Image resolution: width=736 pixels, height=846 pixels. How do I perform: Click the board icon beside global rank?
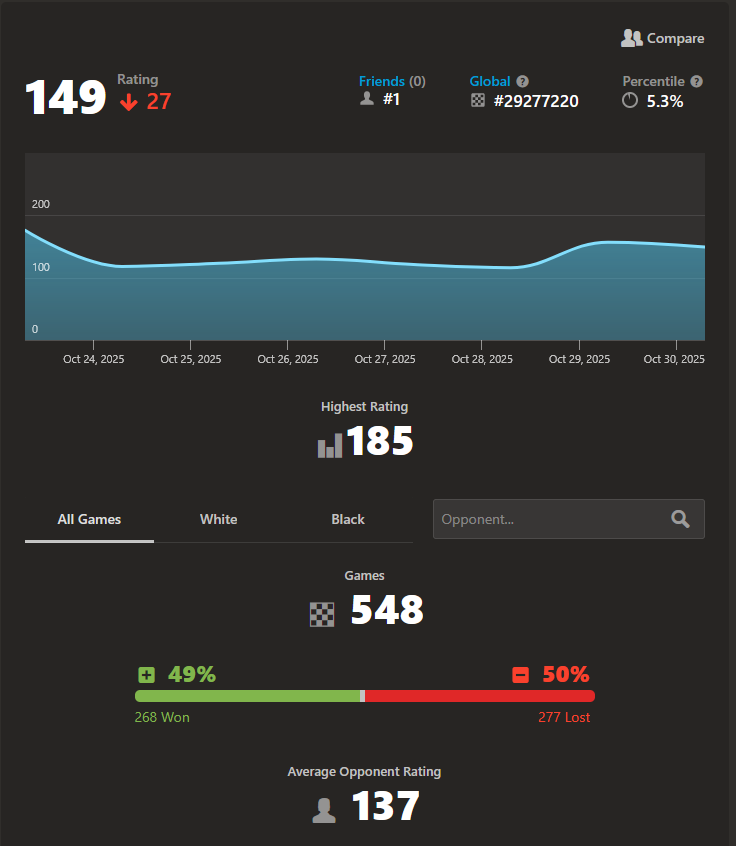[x=478, y=100]
